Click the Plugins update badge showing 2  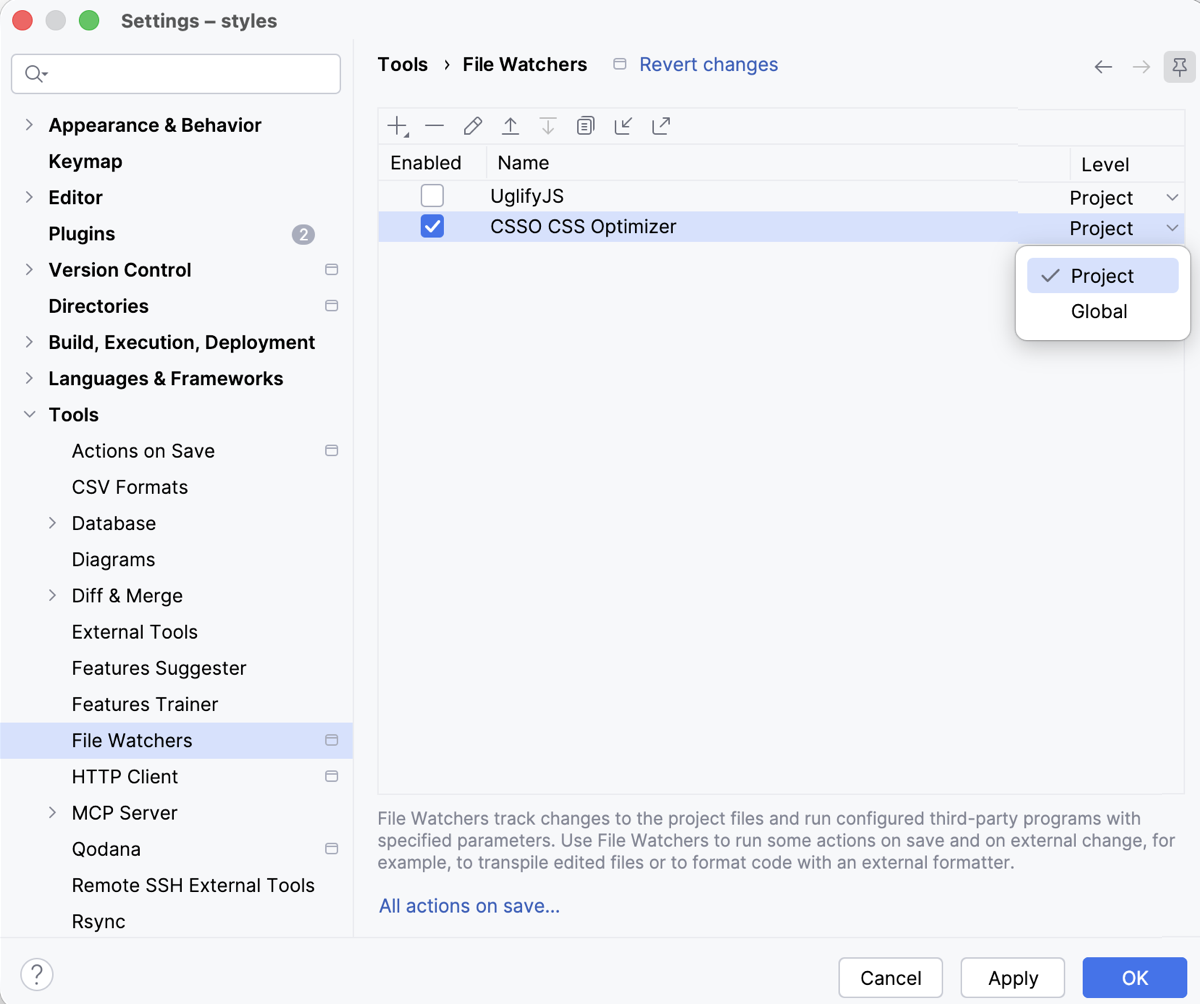[303, 235]
